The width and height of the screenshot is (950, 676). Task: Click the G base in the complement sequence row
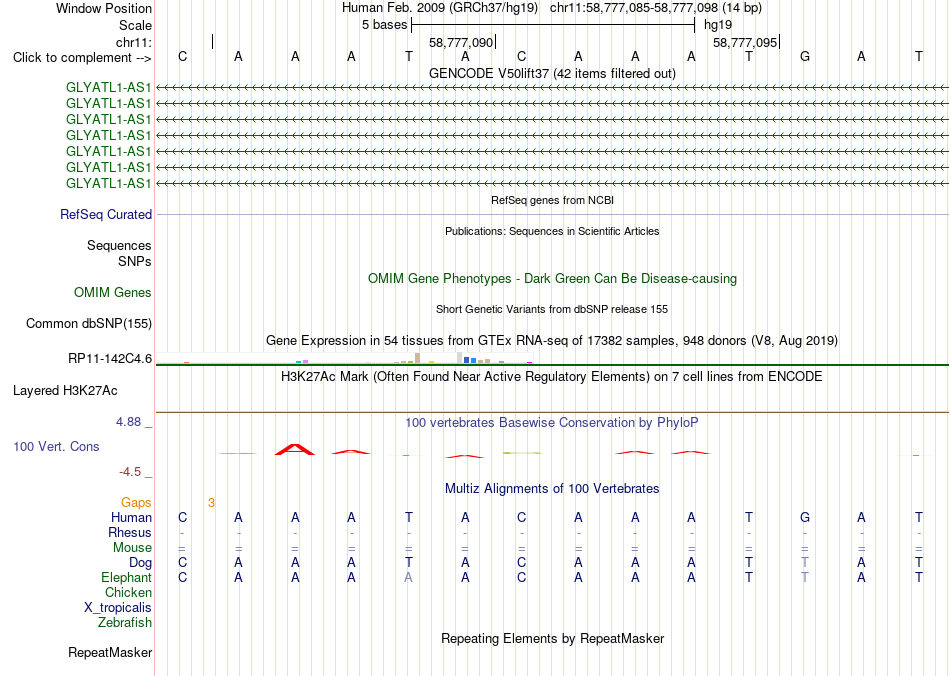[805, 56]
